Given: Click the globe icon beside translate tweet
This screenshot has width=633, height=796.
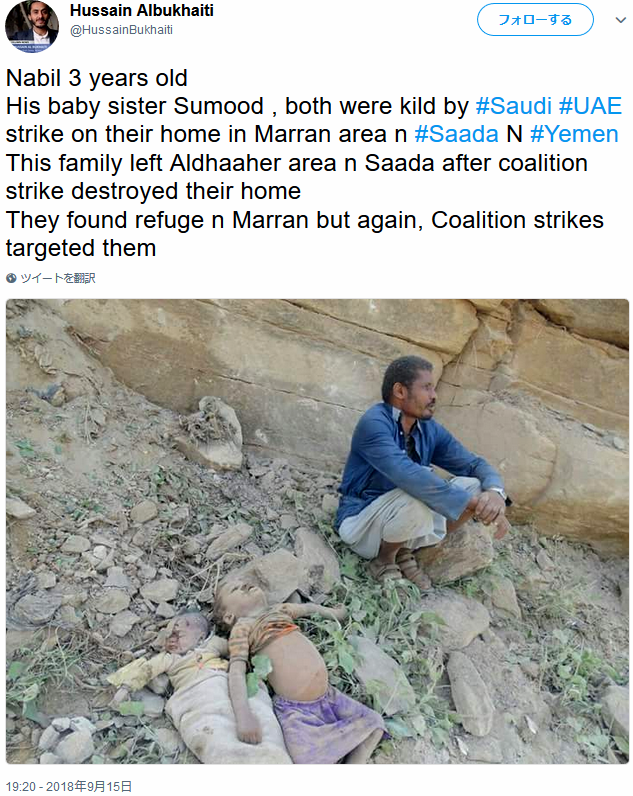Looking at the screenshot, I should coord(11,278).
